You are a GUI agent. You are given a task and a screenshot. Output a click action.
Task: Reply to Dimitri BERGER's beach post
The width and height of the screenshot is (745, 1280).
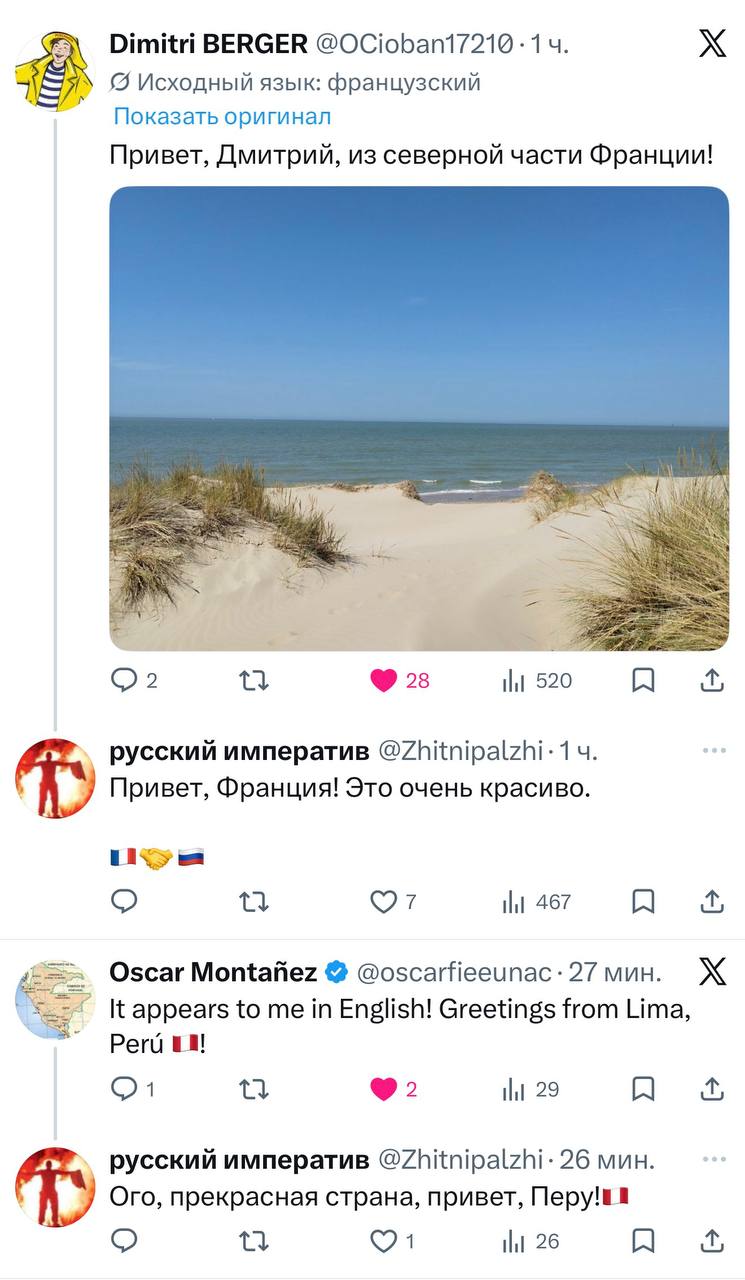(124, 681)
